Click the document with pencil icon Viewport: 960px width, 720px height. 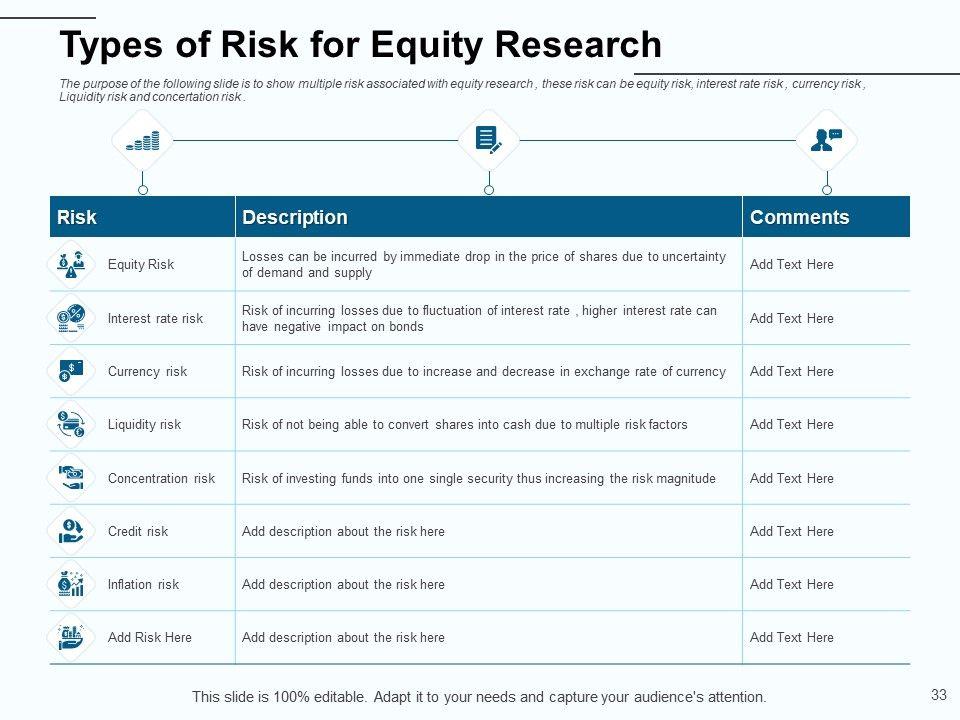click(x=488, y=140)
